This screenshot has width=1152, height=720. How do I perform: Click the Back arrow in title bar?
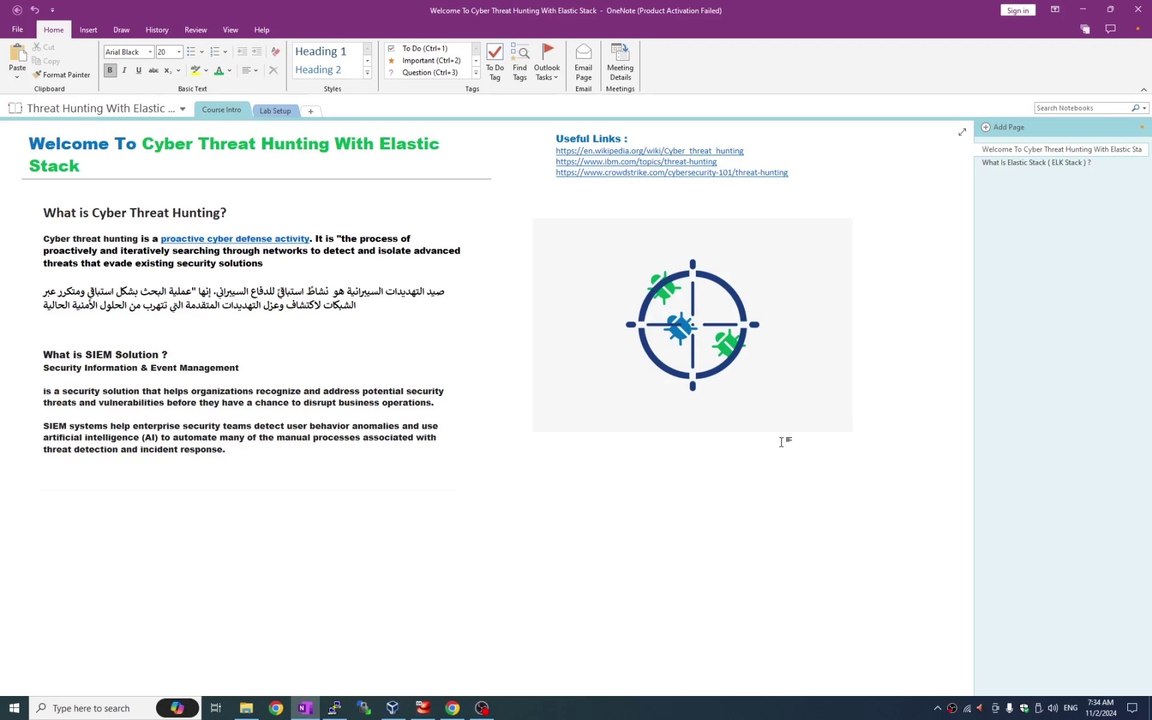coord(17,10)
